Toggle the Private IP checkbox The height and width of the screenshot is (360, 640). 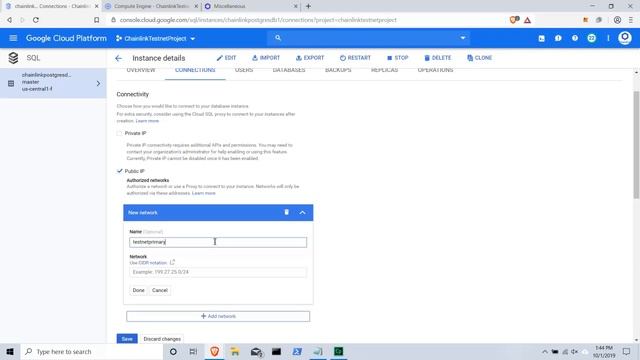[119, 133]
